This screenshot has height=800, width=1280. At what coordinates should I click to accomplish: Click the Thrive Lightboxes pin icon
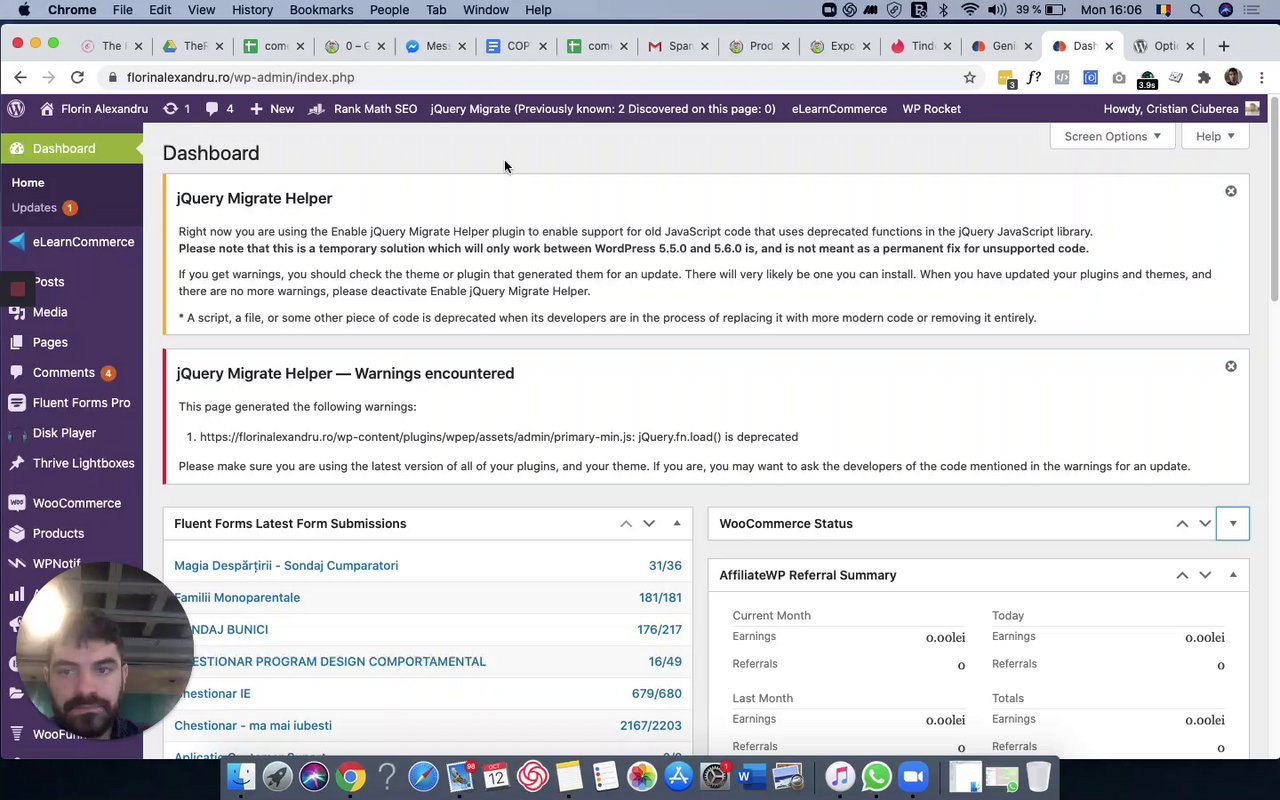[x=16, y=463]
